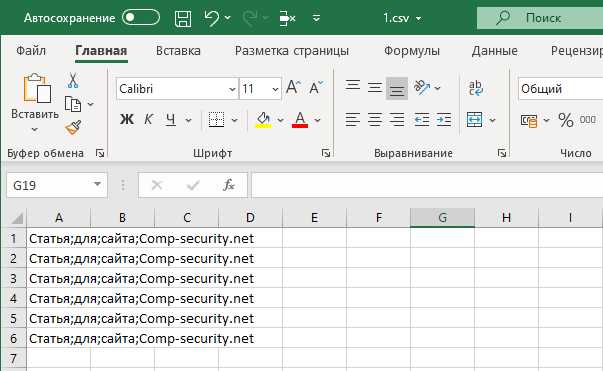Open underline style dropdown arrow

tap(188, 120)
